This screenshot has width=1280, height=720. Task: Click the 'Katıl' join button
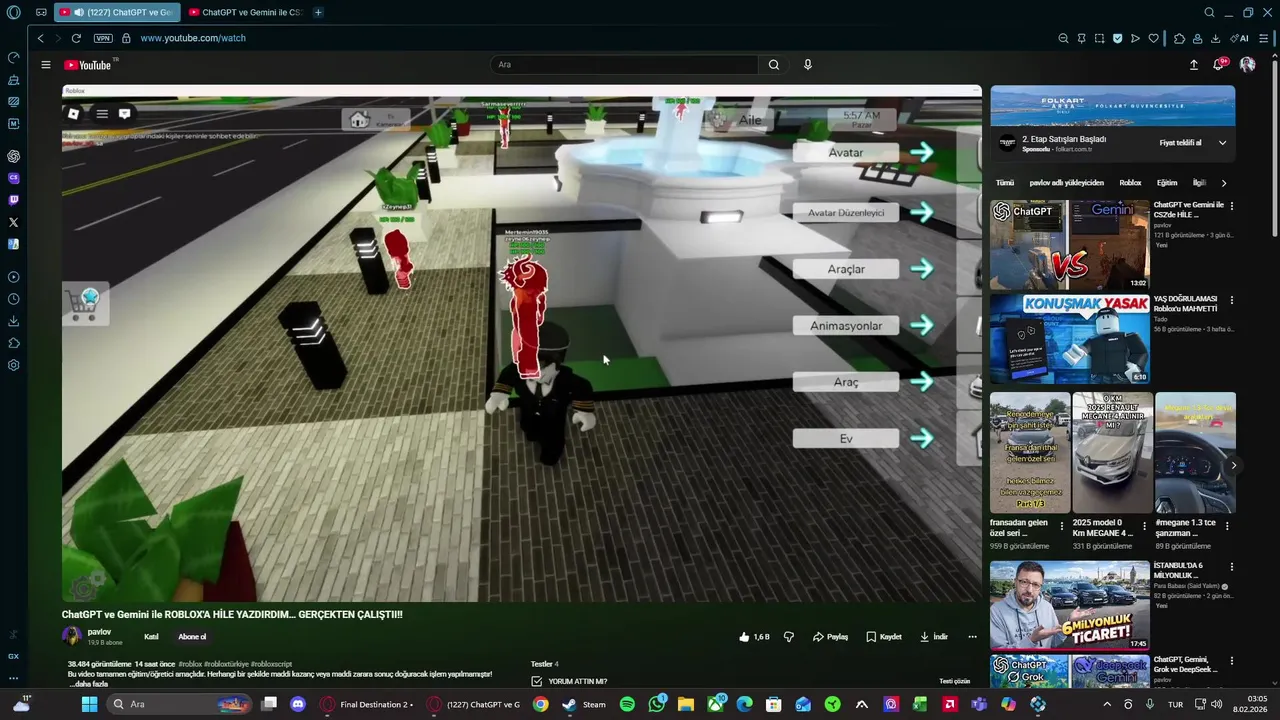tap(151, 637)
